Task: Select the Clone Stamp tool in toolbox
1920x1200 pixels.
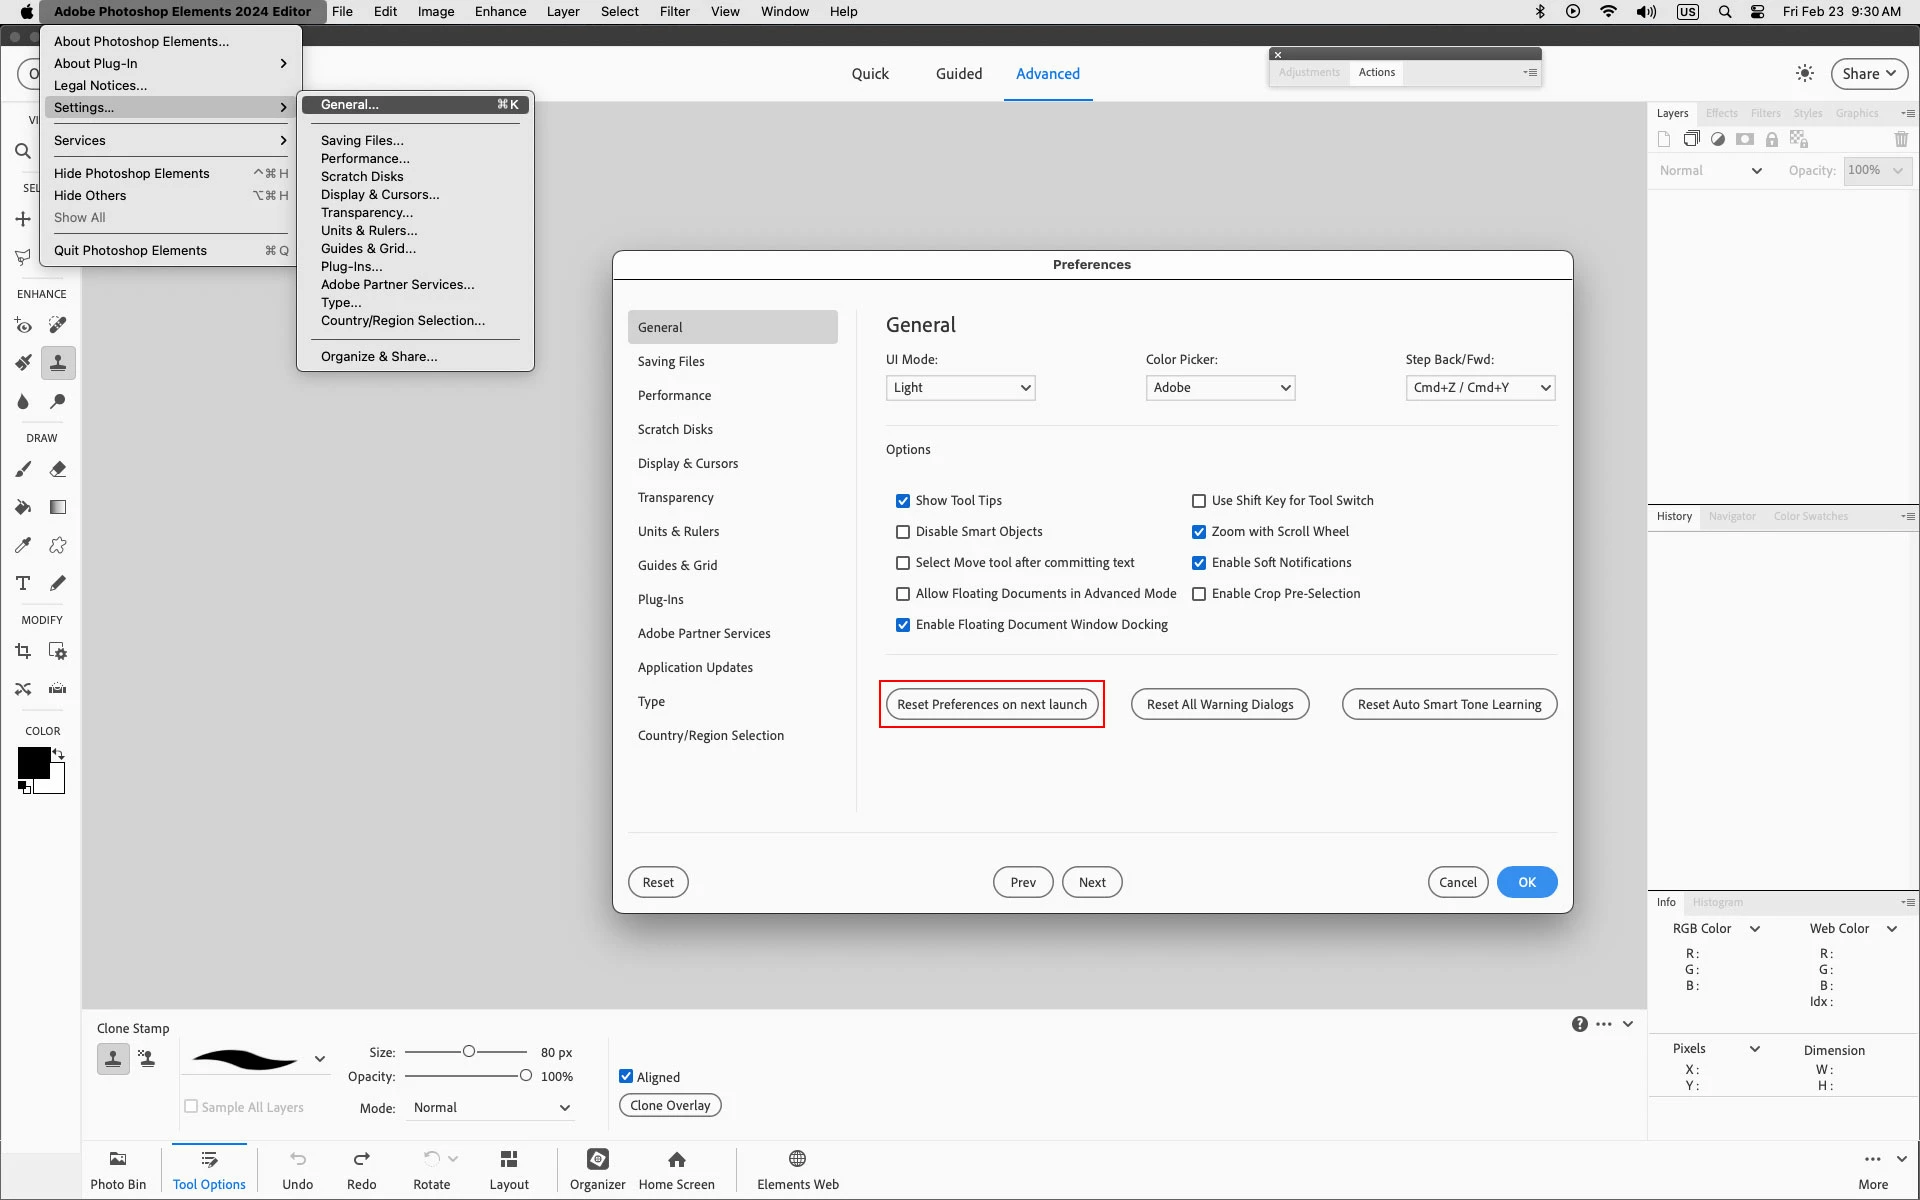Action: coord(58,363)
